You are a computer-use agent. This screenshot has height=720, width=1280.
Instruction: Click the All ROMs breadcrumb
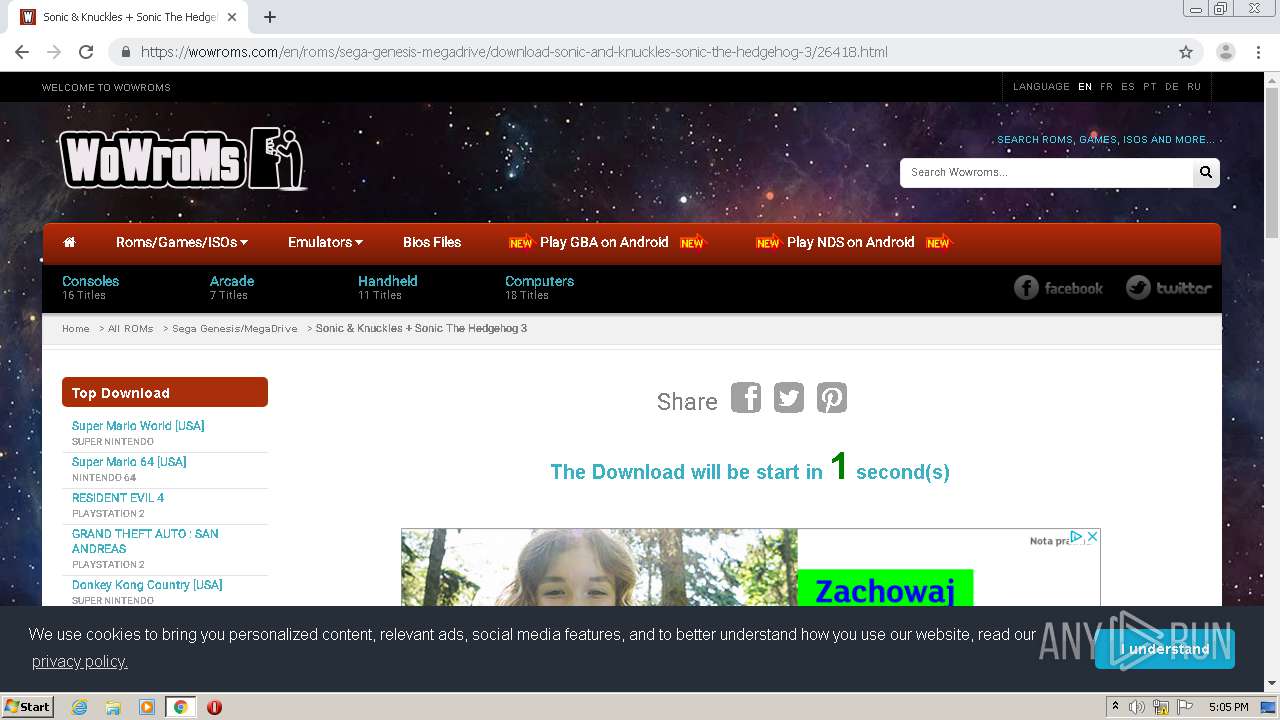131,328
